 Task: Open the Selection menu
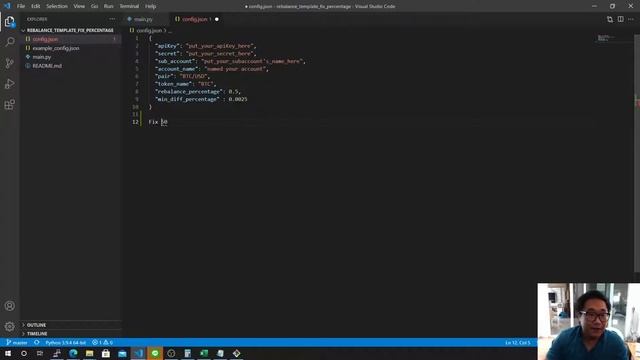click(57, 6)
